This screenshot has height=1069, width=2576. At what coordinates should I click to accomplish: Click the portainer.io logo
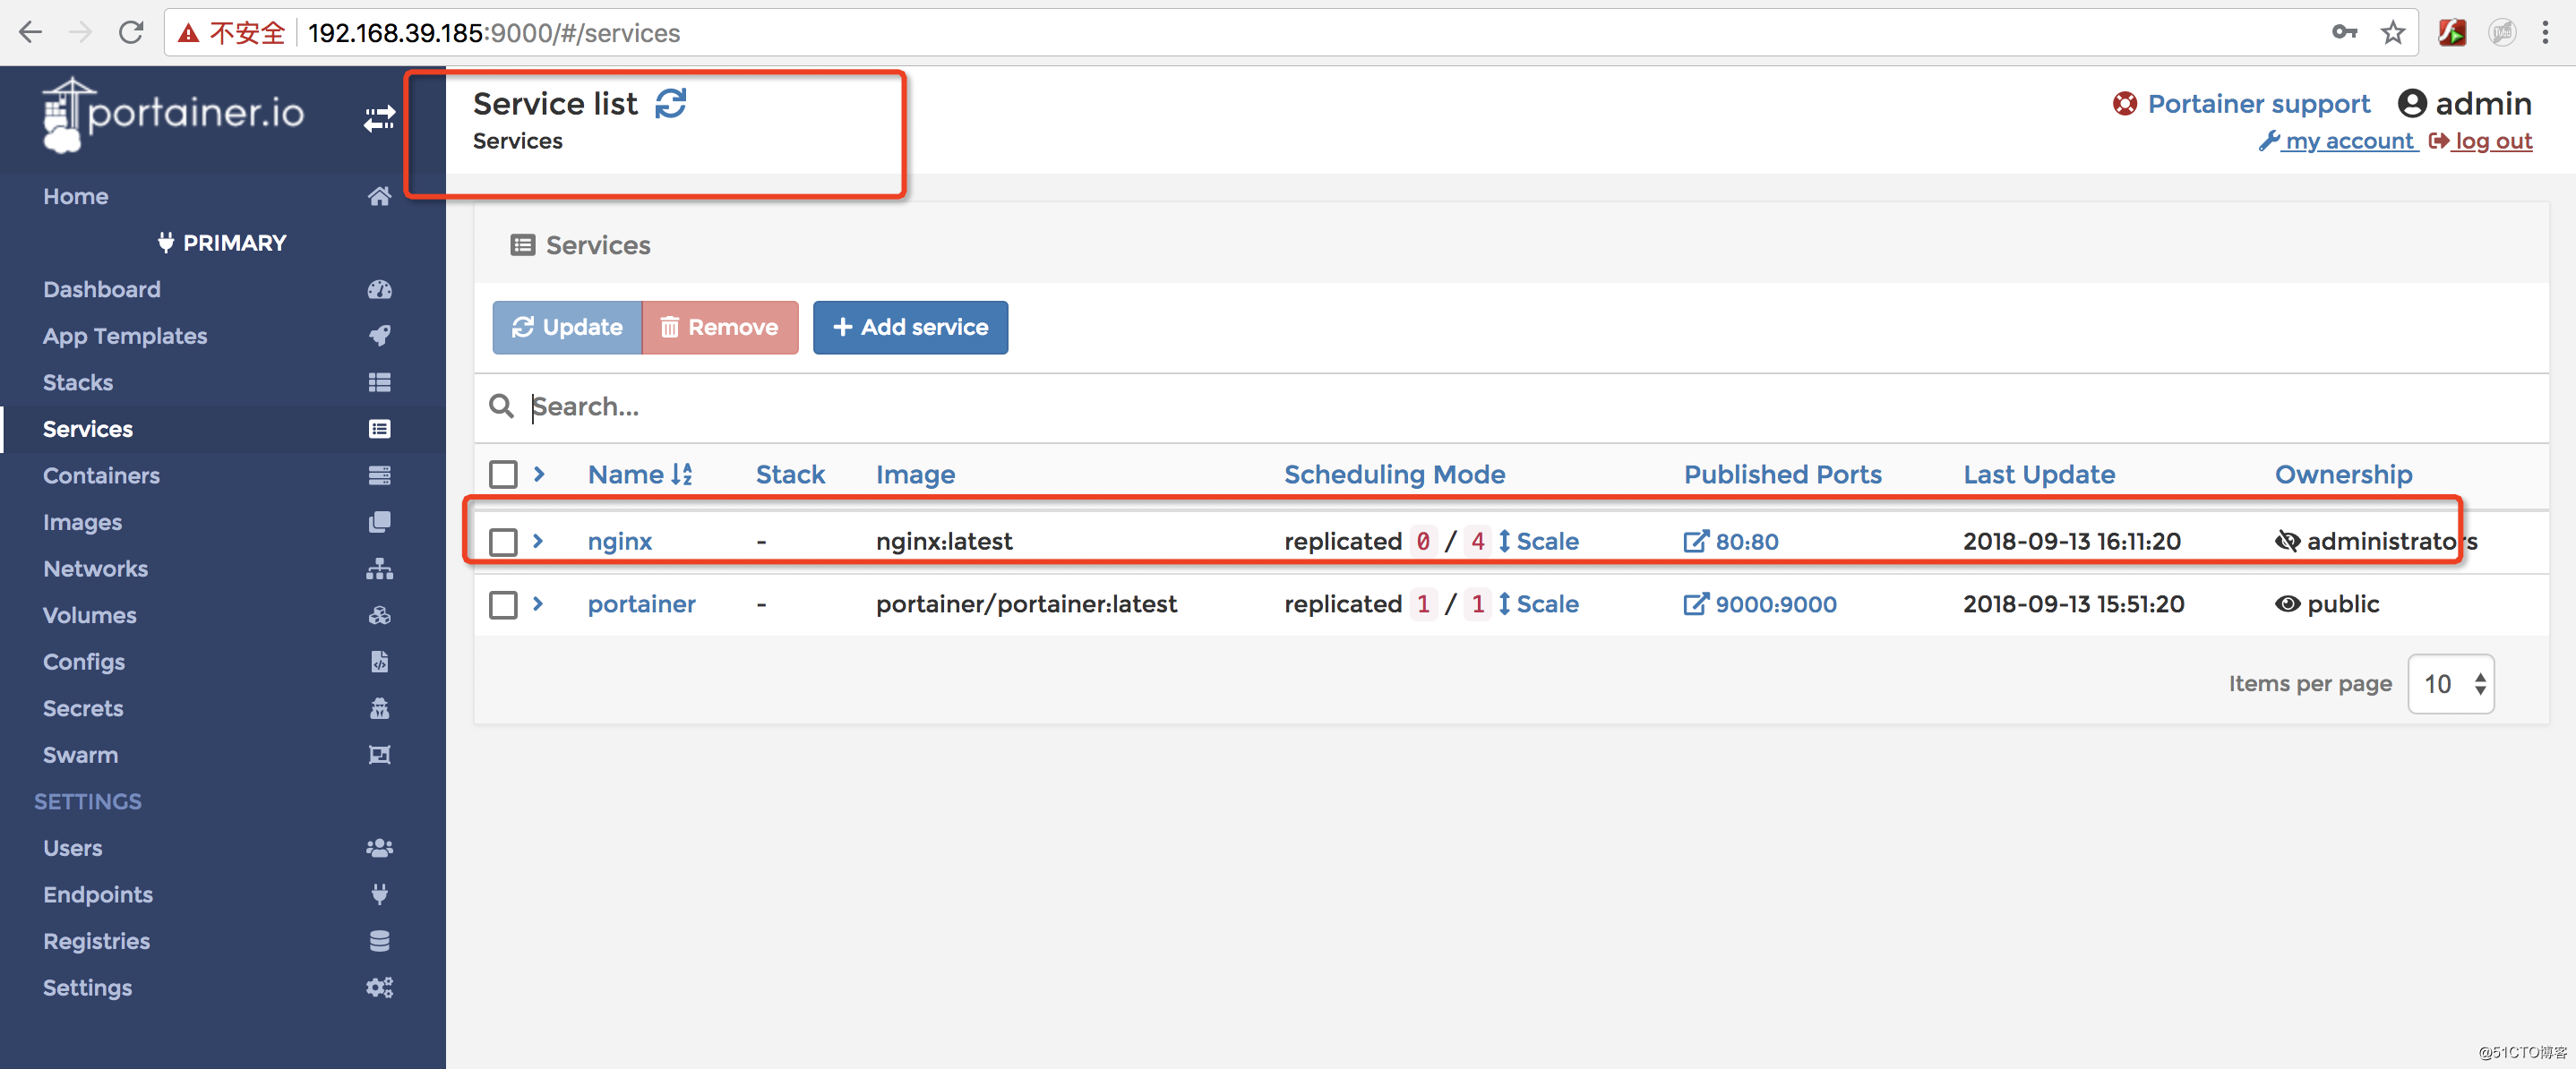[173, 115]
